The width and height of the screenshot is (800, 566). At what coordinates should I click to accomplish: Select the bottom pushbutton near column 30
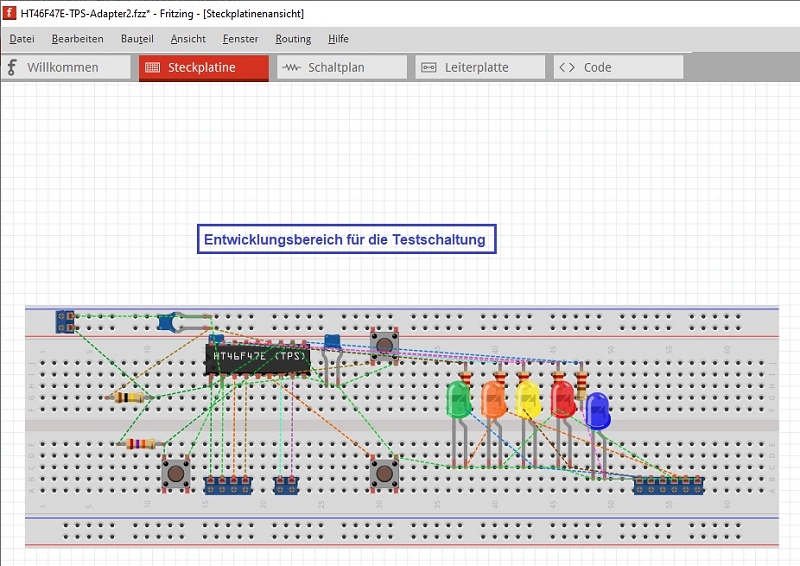tap(384, 474)
